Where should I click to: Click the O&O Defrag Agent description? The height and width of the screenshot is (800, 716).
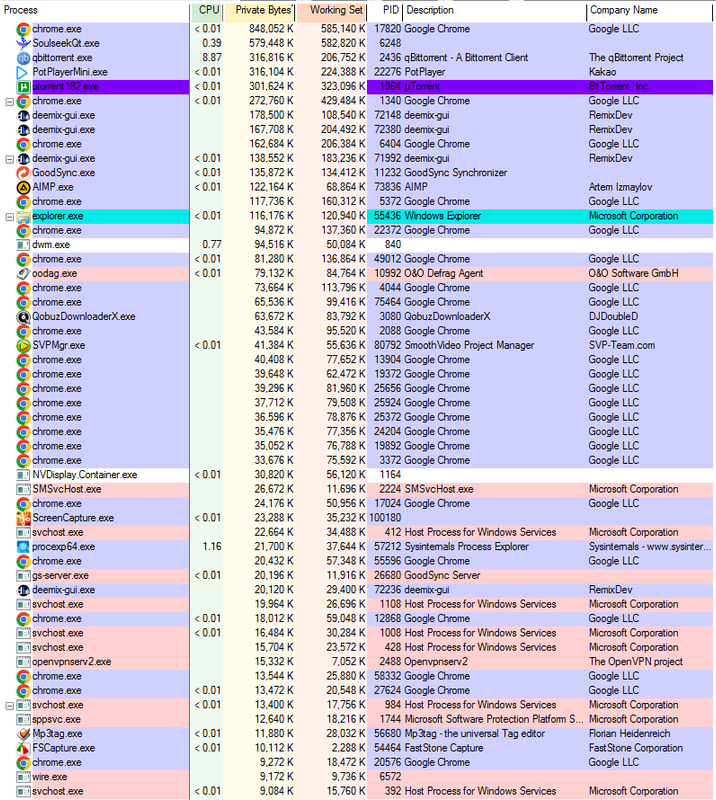tap(443, 273)
